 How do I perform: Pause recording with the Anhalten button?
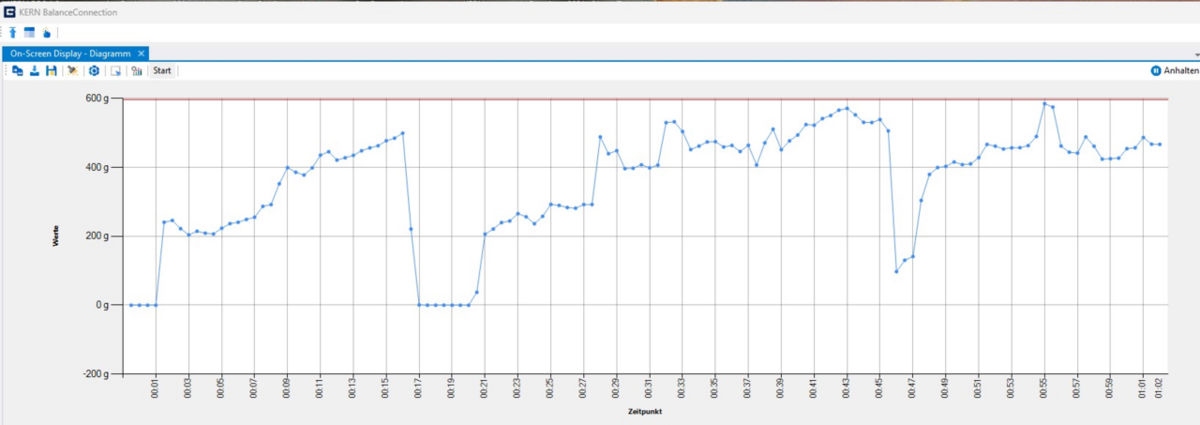click(1174, 71)
